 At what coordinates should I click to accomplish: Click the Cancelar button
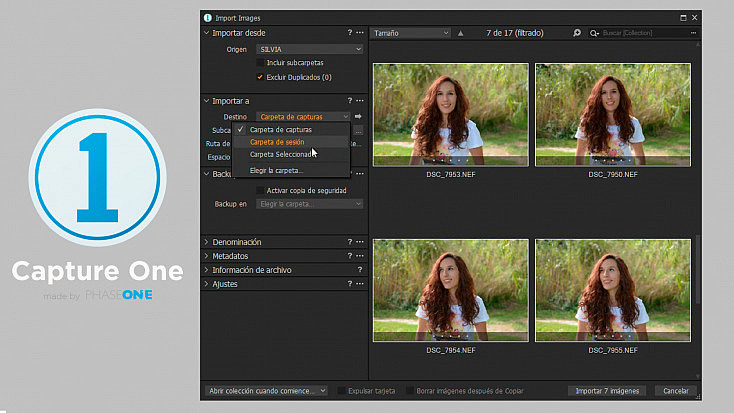[x=675, y=391]
